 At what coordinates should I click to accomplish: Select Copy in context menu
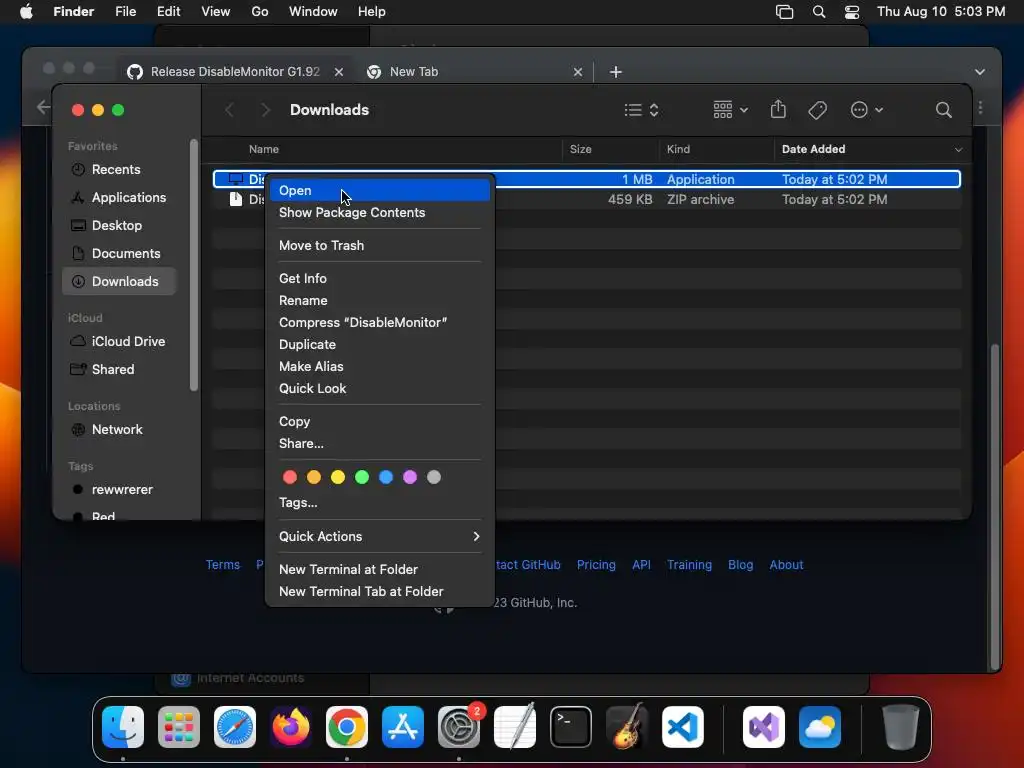click(379, 421)
